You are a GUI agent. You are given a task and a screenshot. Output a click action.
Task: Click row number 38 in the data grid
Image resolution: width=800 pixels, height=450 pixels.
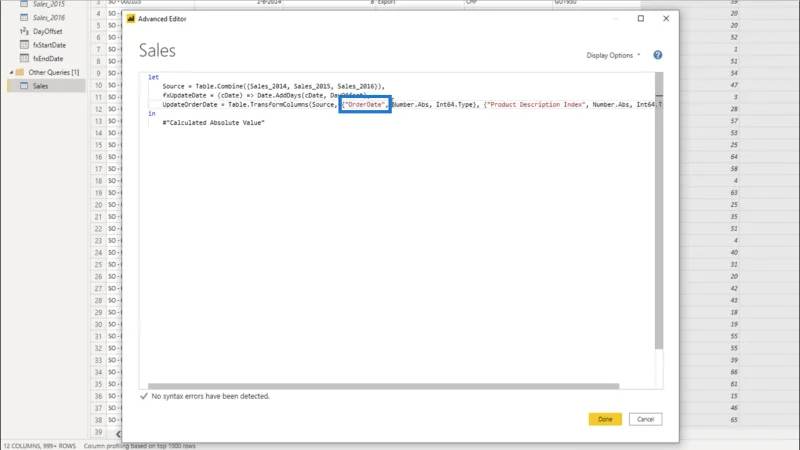(x=98, y=420)
